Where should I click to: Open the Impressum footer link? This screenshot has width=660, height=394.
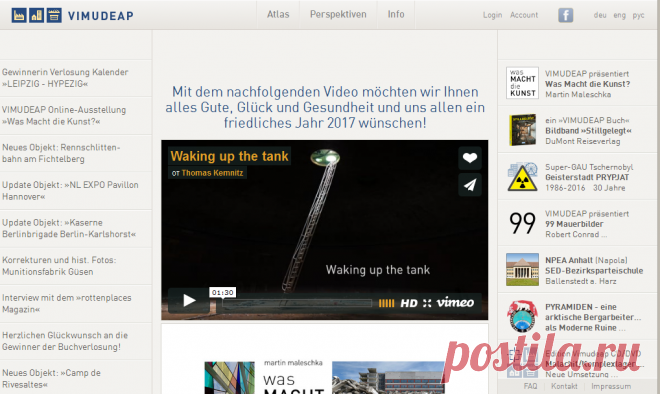coord(611,386)
